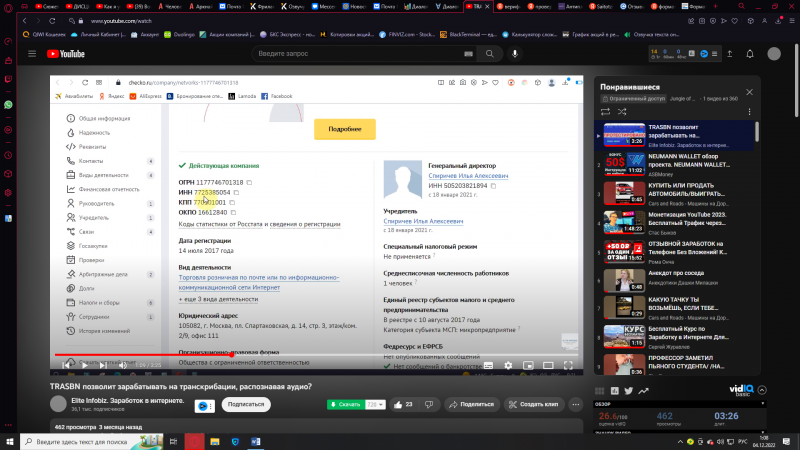
Task: Open Windows Start menu
Action: coord(10,441)
